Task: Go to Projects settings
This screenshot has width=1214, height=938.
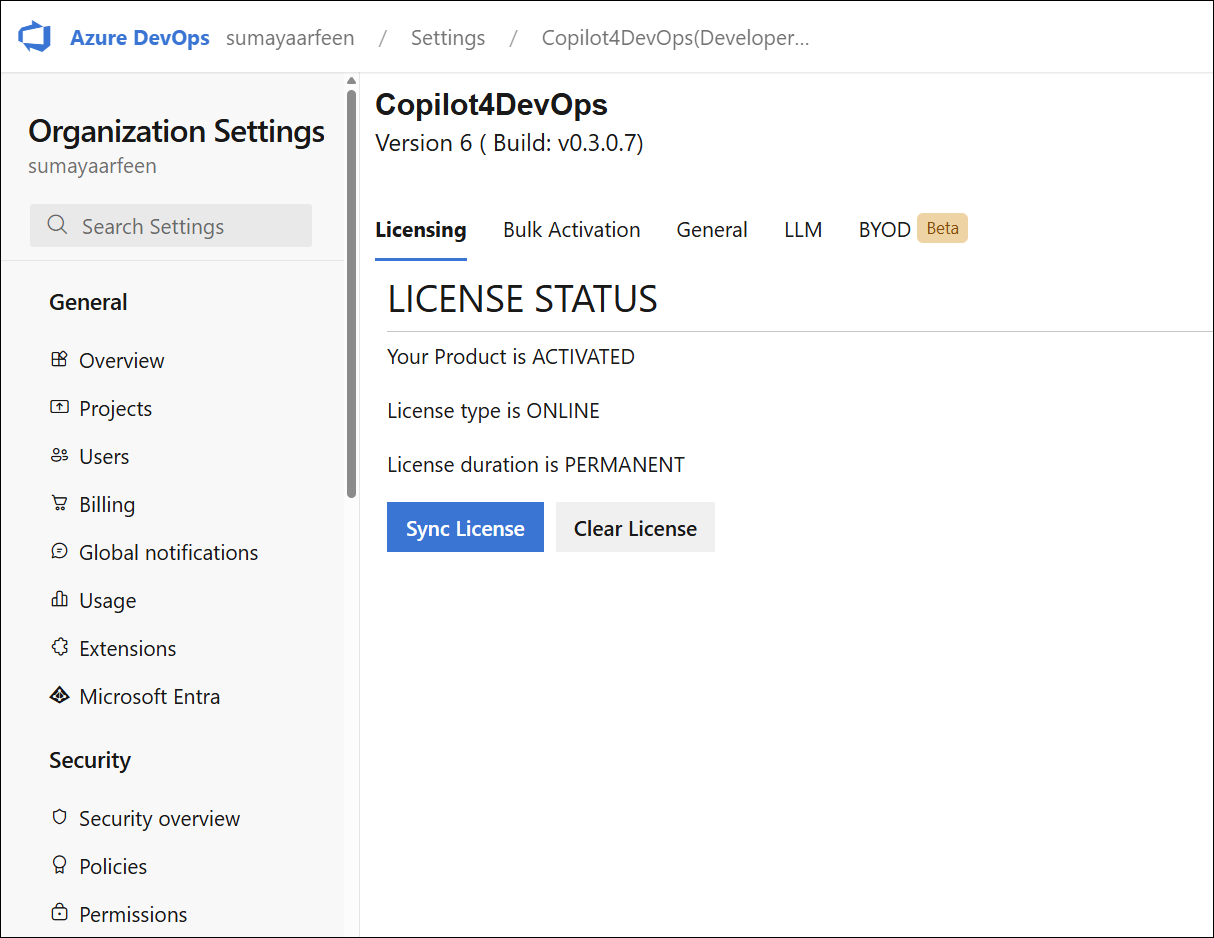Action: pos(116,408)
